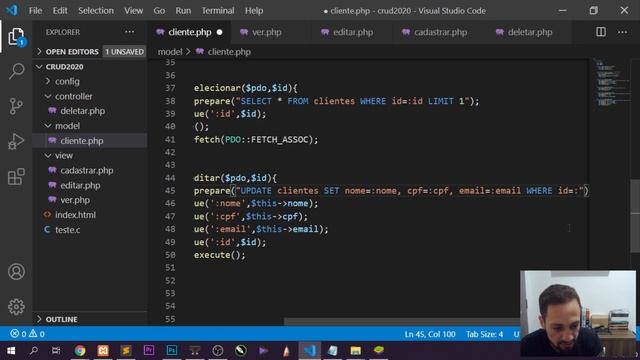Open Adobe Photoshop from taskbar
The height and width of the screenshot is (360, 640).
tap(172, 350)
